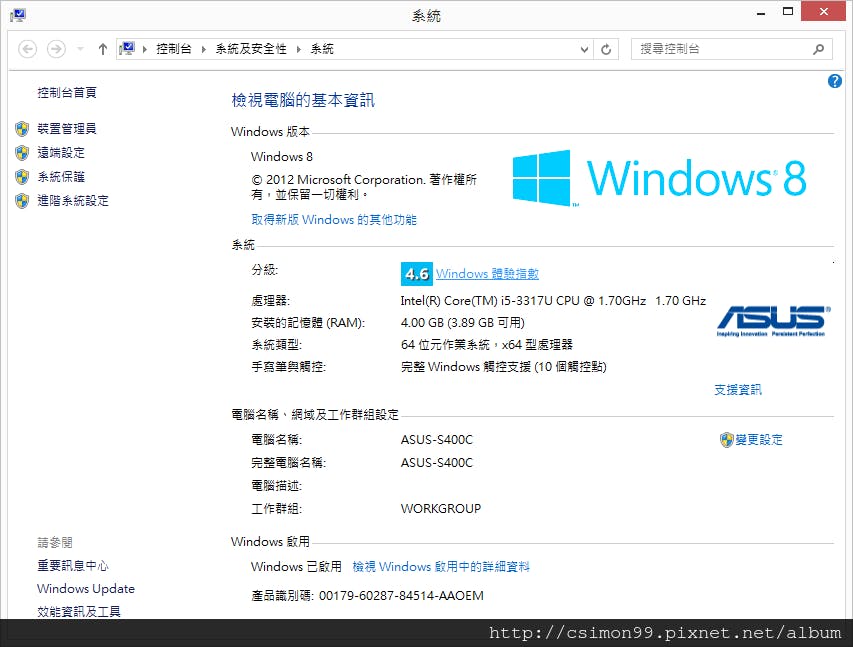Screen dimensions: 853x647
Task: Open recent locations dropdown beside Forward arrow
Action: coord(81,50)
